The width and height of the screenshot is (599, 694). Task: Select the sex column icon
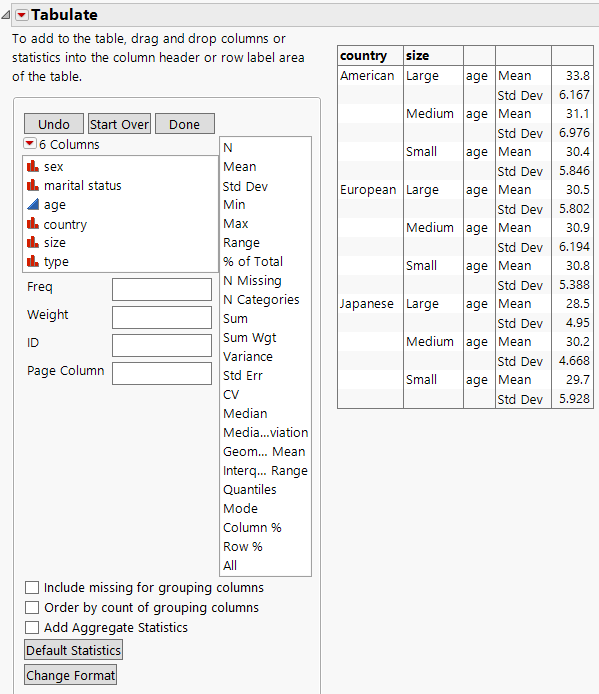point(33,166)
